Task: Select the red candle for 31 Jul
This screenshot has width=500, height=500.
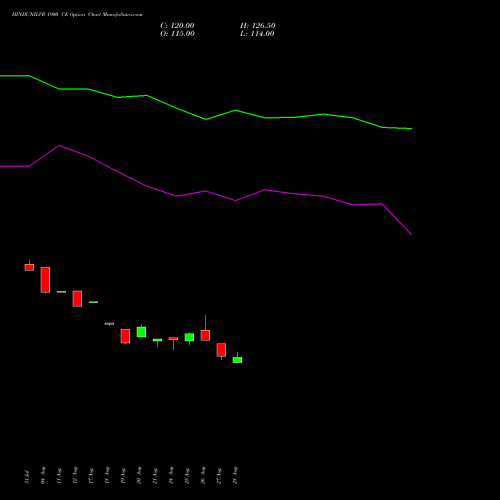Action: 29,267
